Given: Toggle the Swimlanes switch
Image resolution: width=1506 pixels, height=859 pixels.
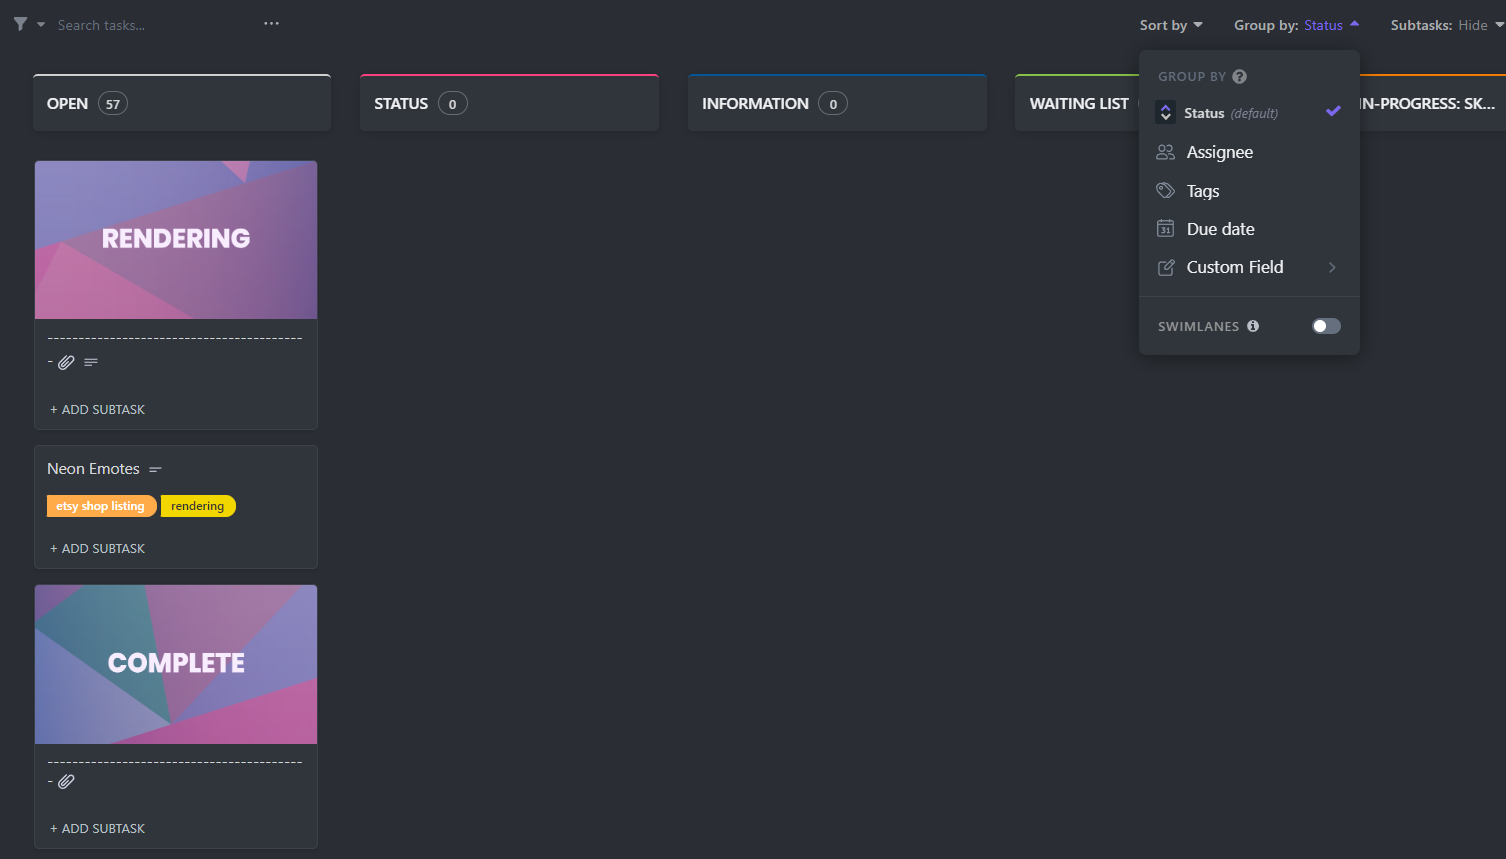Looking at the screenshot, I should [x=1326, y=326].
